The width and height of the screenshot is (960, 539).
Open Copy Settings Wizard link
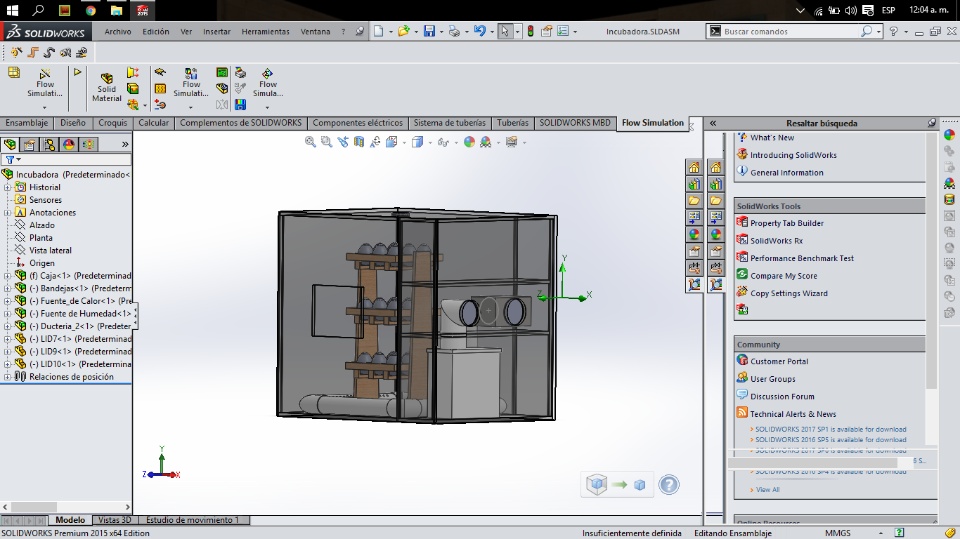(789, 293)
